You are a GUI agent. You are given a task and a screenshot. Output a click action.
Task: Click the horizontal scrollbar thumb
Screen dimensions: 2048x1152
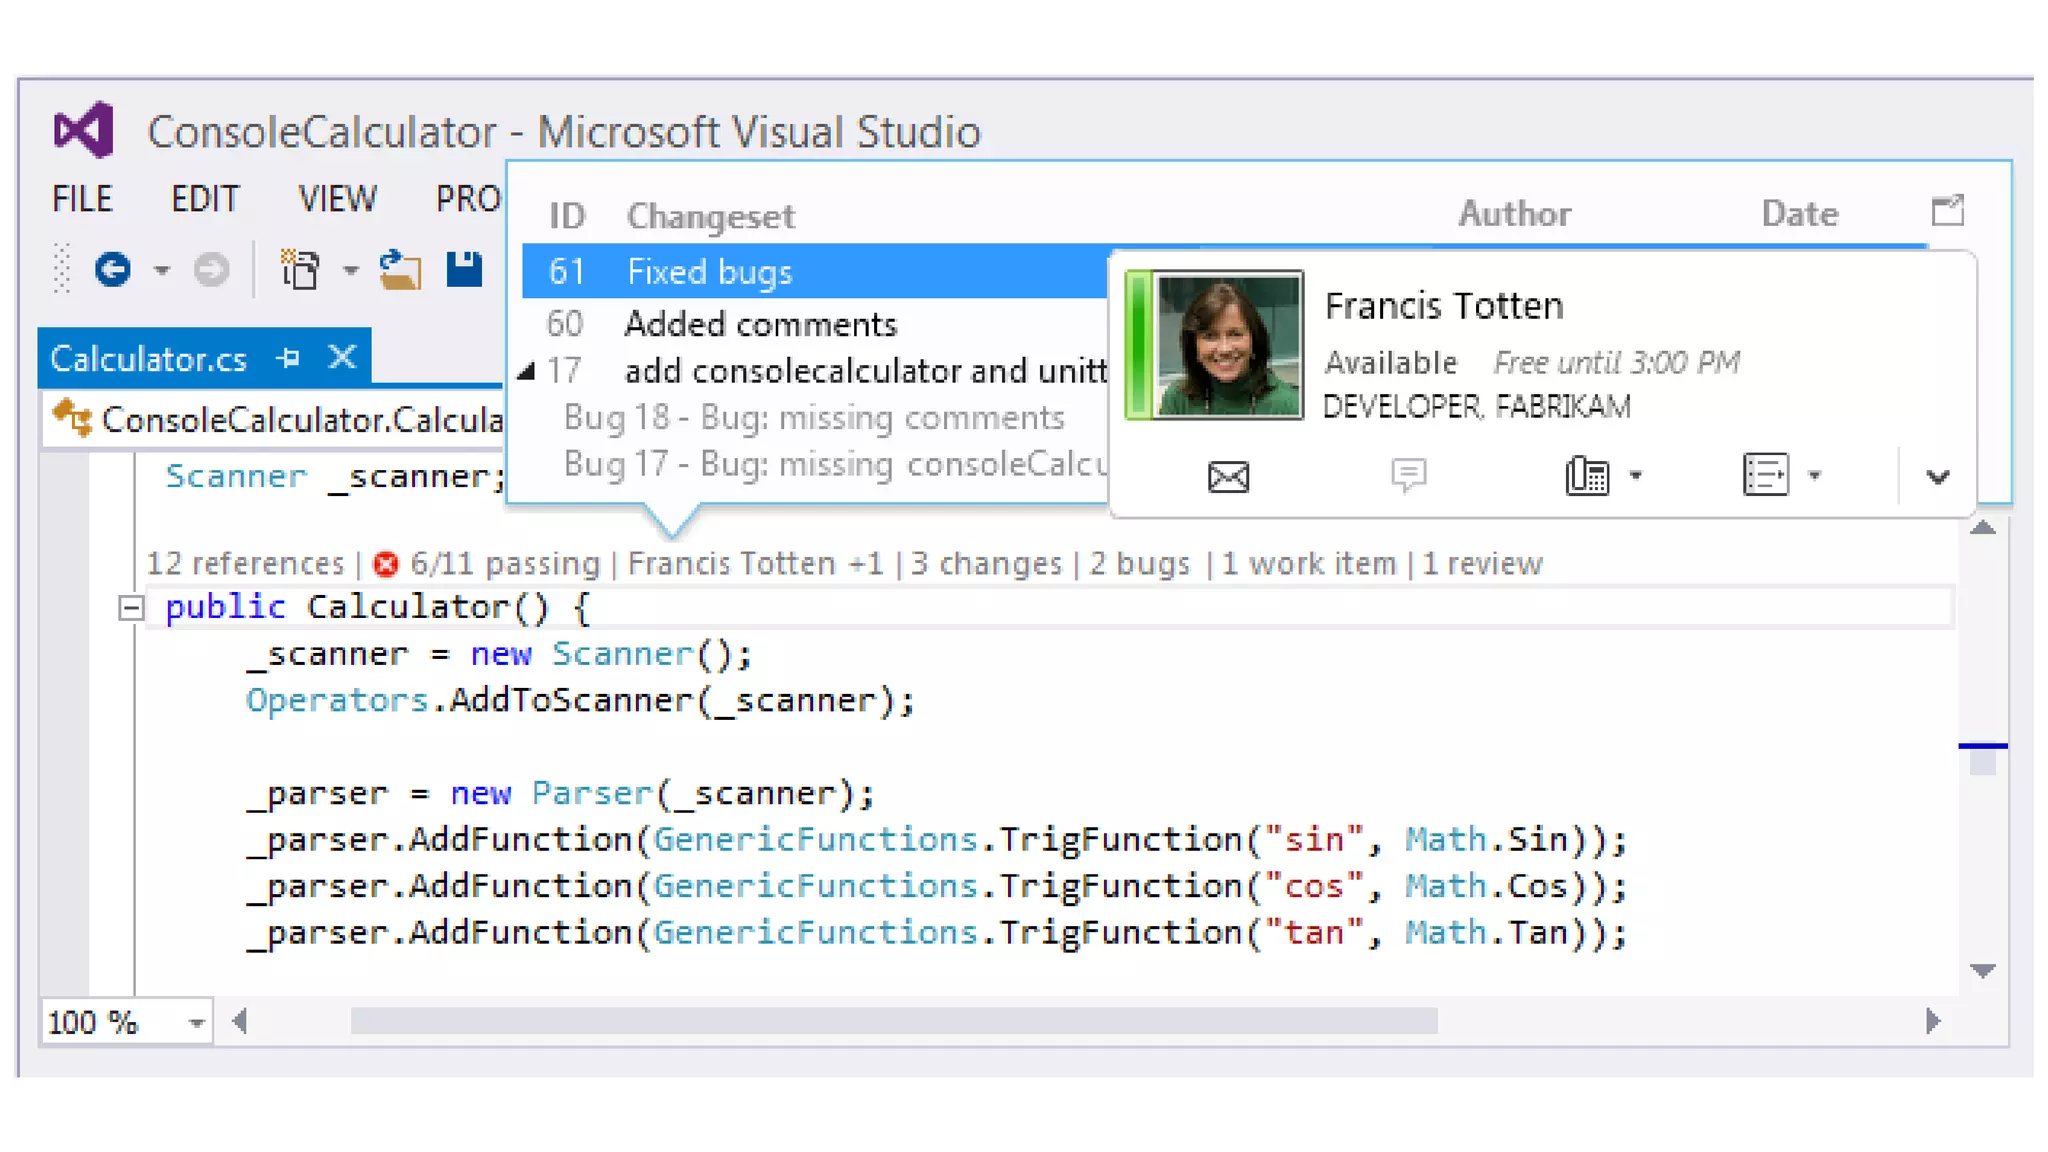coord(893,1021)
